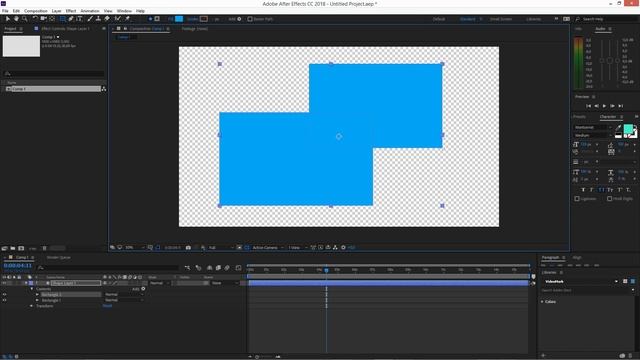Toggle Rectangle 2 visibility eye
The height and width of the screenshot is (360, 640).
pos(4,294)
